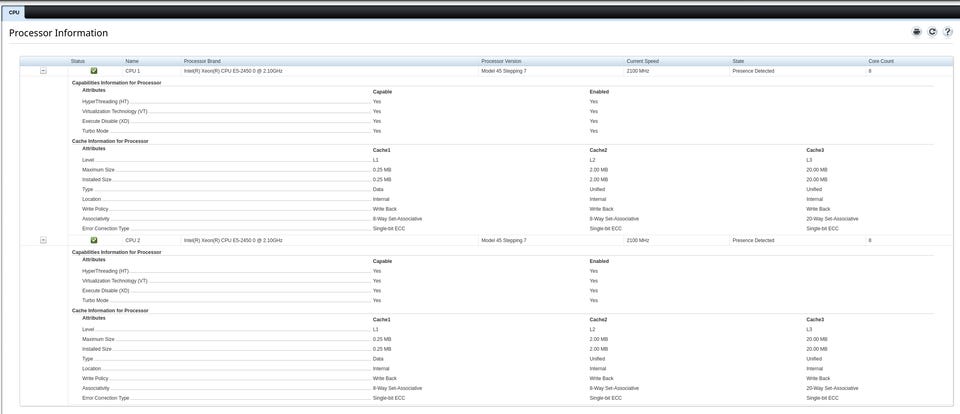Click the 'CPU 1' name cell

(132, 71)
